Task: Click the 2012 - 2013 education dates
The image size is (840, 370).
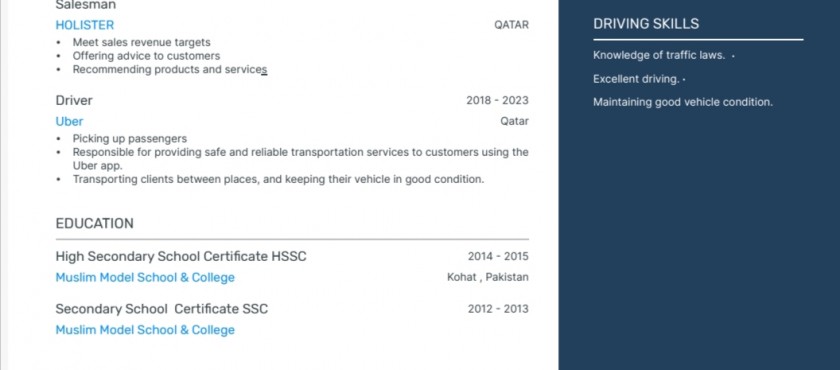Action: tap(498, 309)
